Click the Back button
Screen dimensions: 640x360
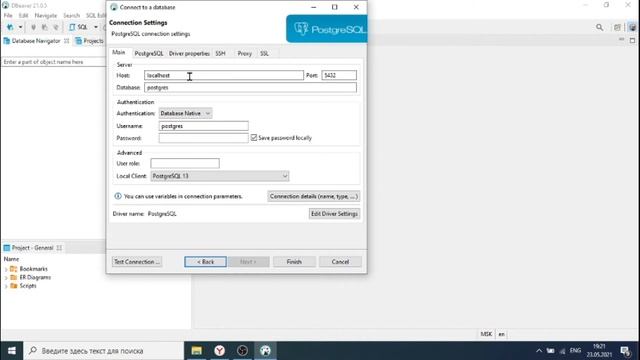pos(205,262)
